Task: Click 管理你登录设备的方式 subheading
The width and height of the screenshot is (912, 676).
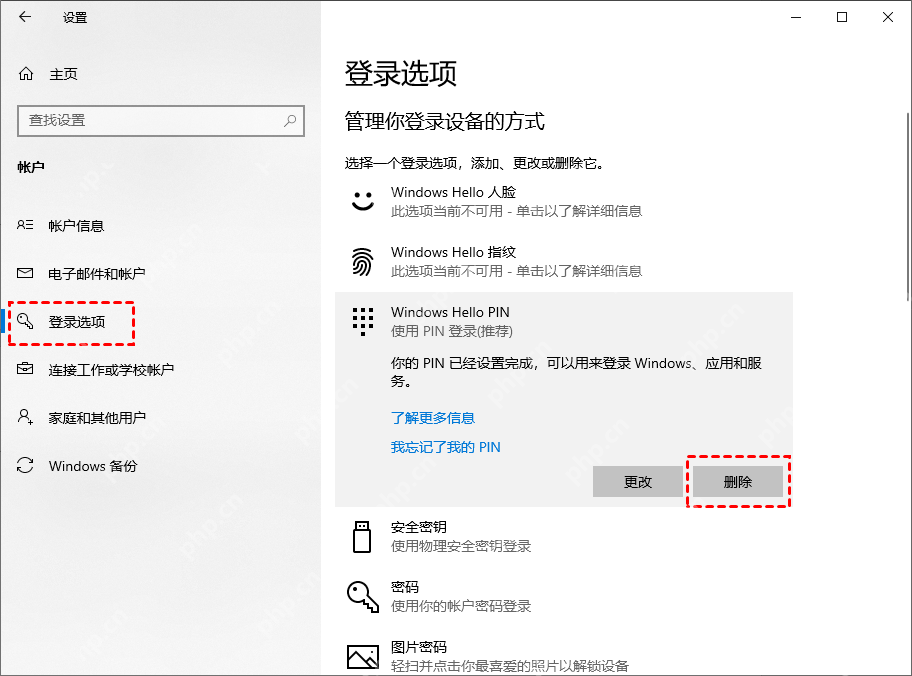Action: (444, 122)
